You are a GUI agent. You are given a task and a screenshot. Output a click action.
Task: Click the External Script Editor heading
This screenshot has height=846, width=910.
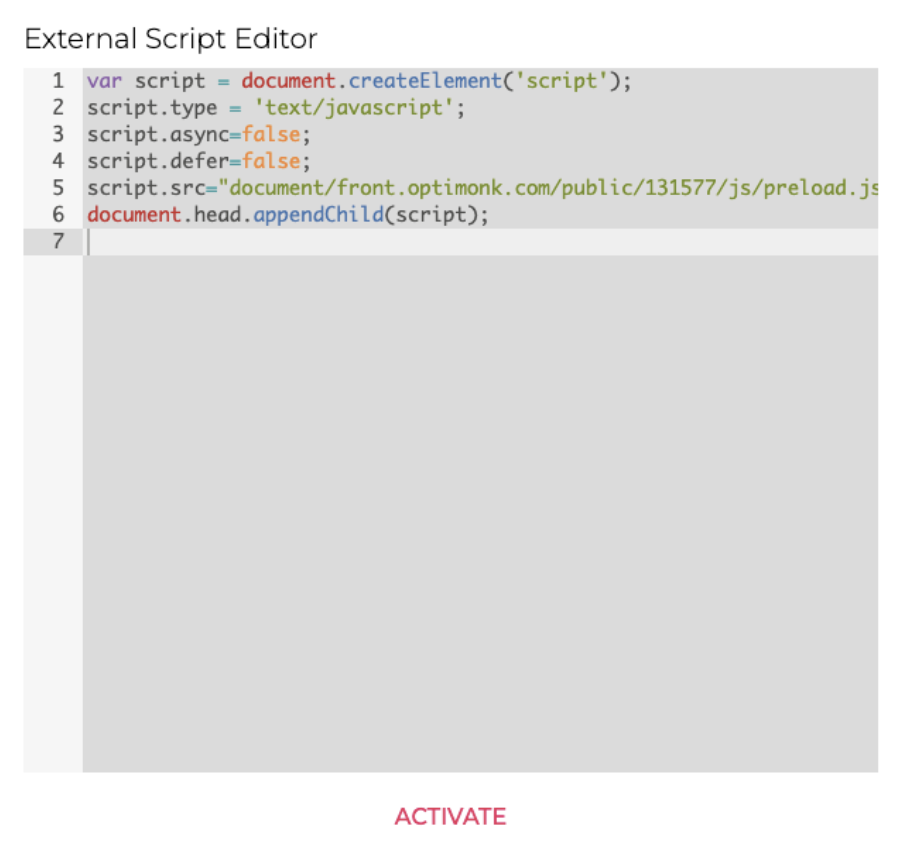coord(171,39)
